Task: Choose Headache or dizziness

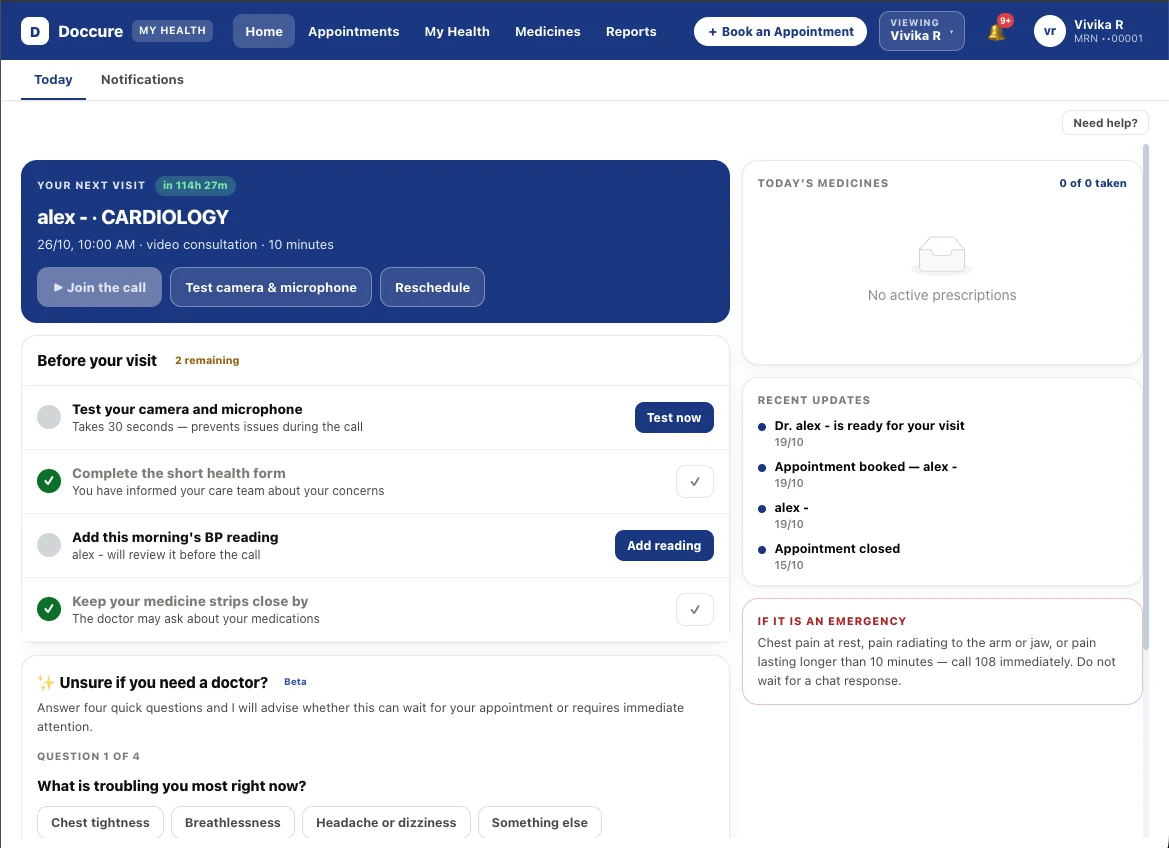Action: tap(386, 823)
